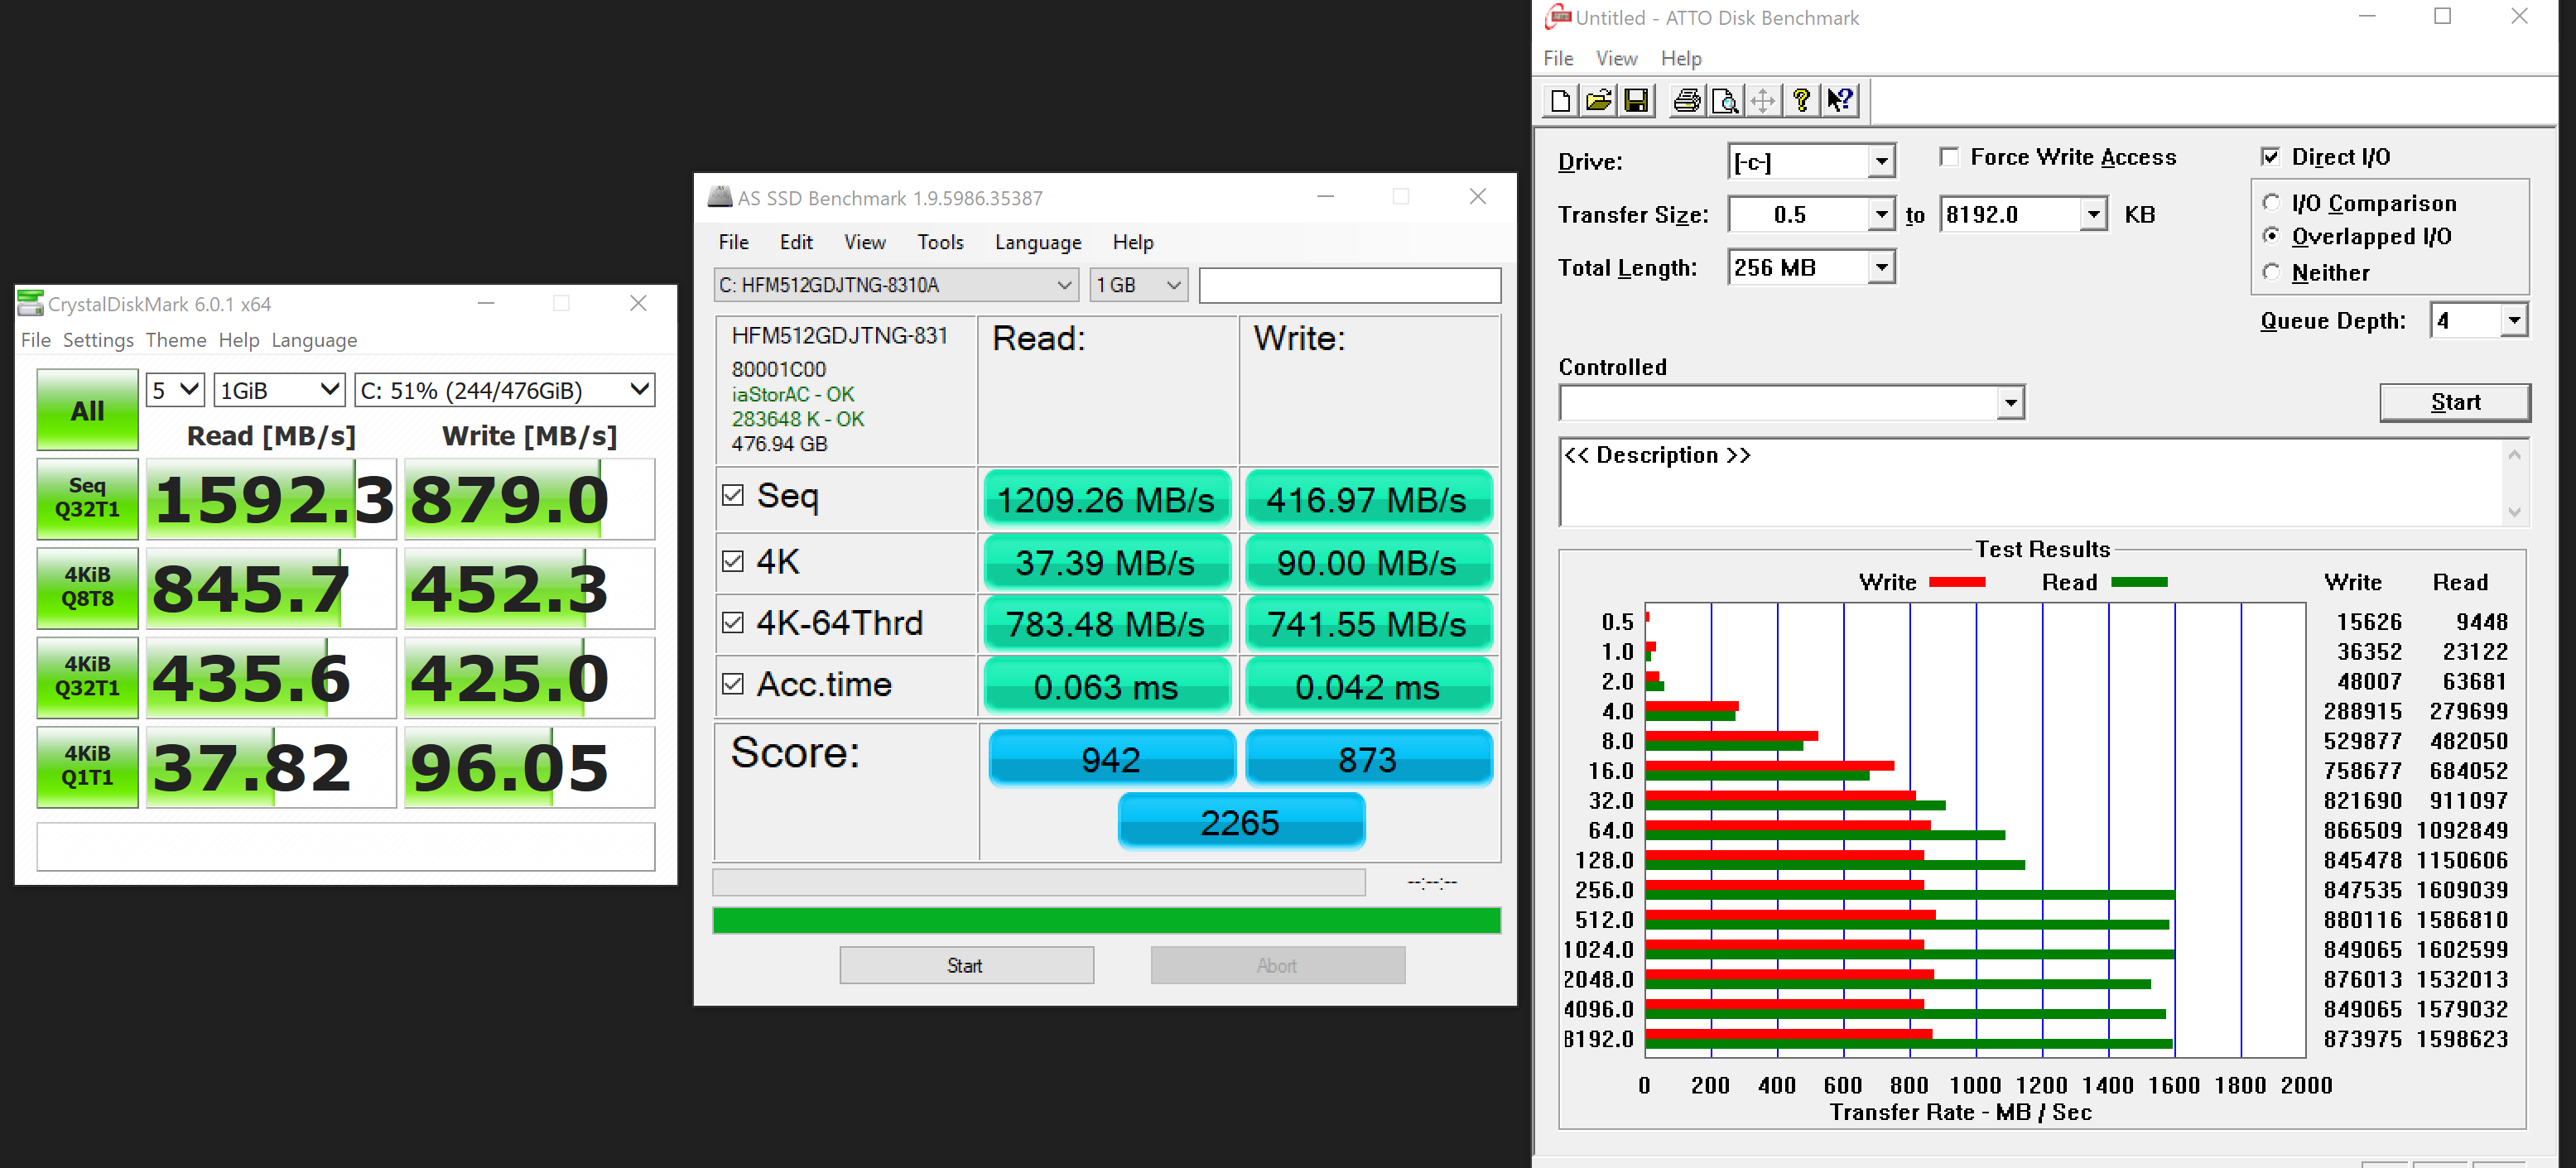Click green Read legend swatch in ATTO

(x=2139, y=582)
